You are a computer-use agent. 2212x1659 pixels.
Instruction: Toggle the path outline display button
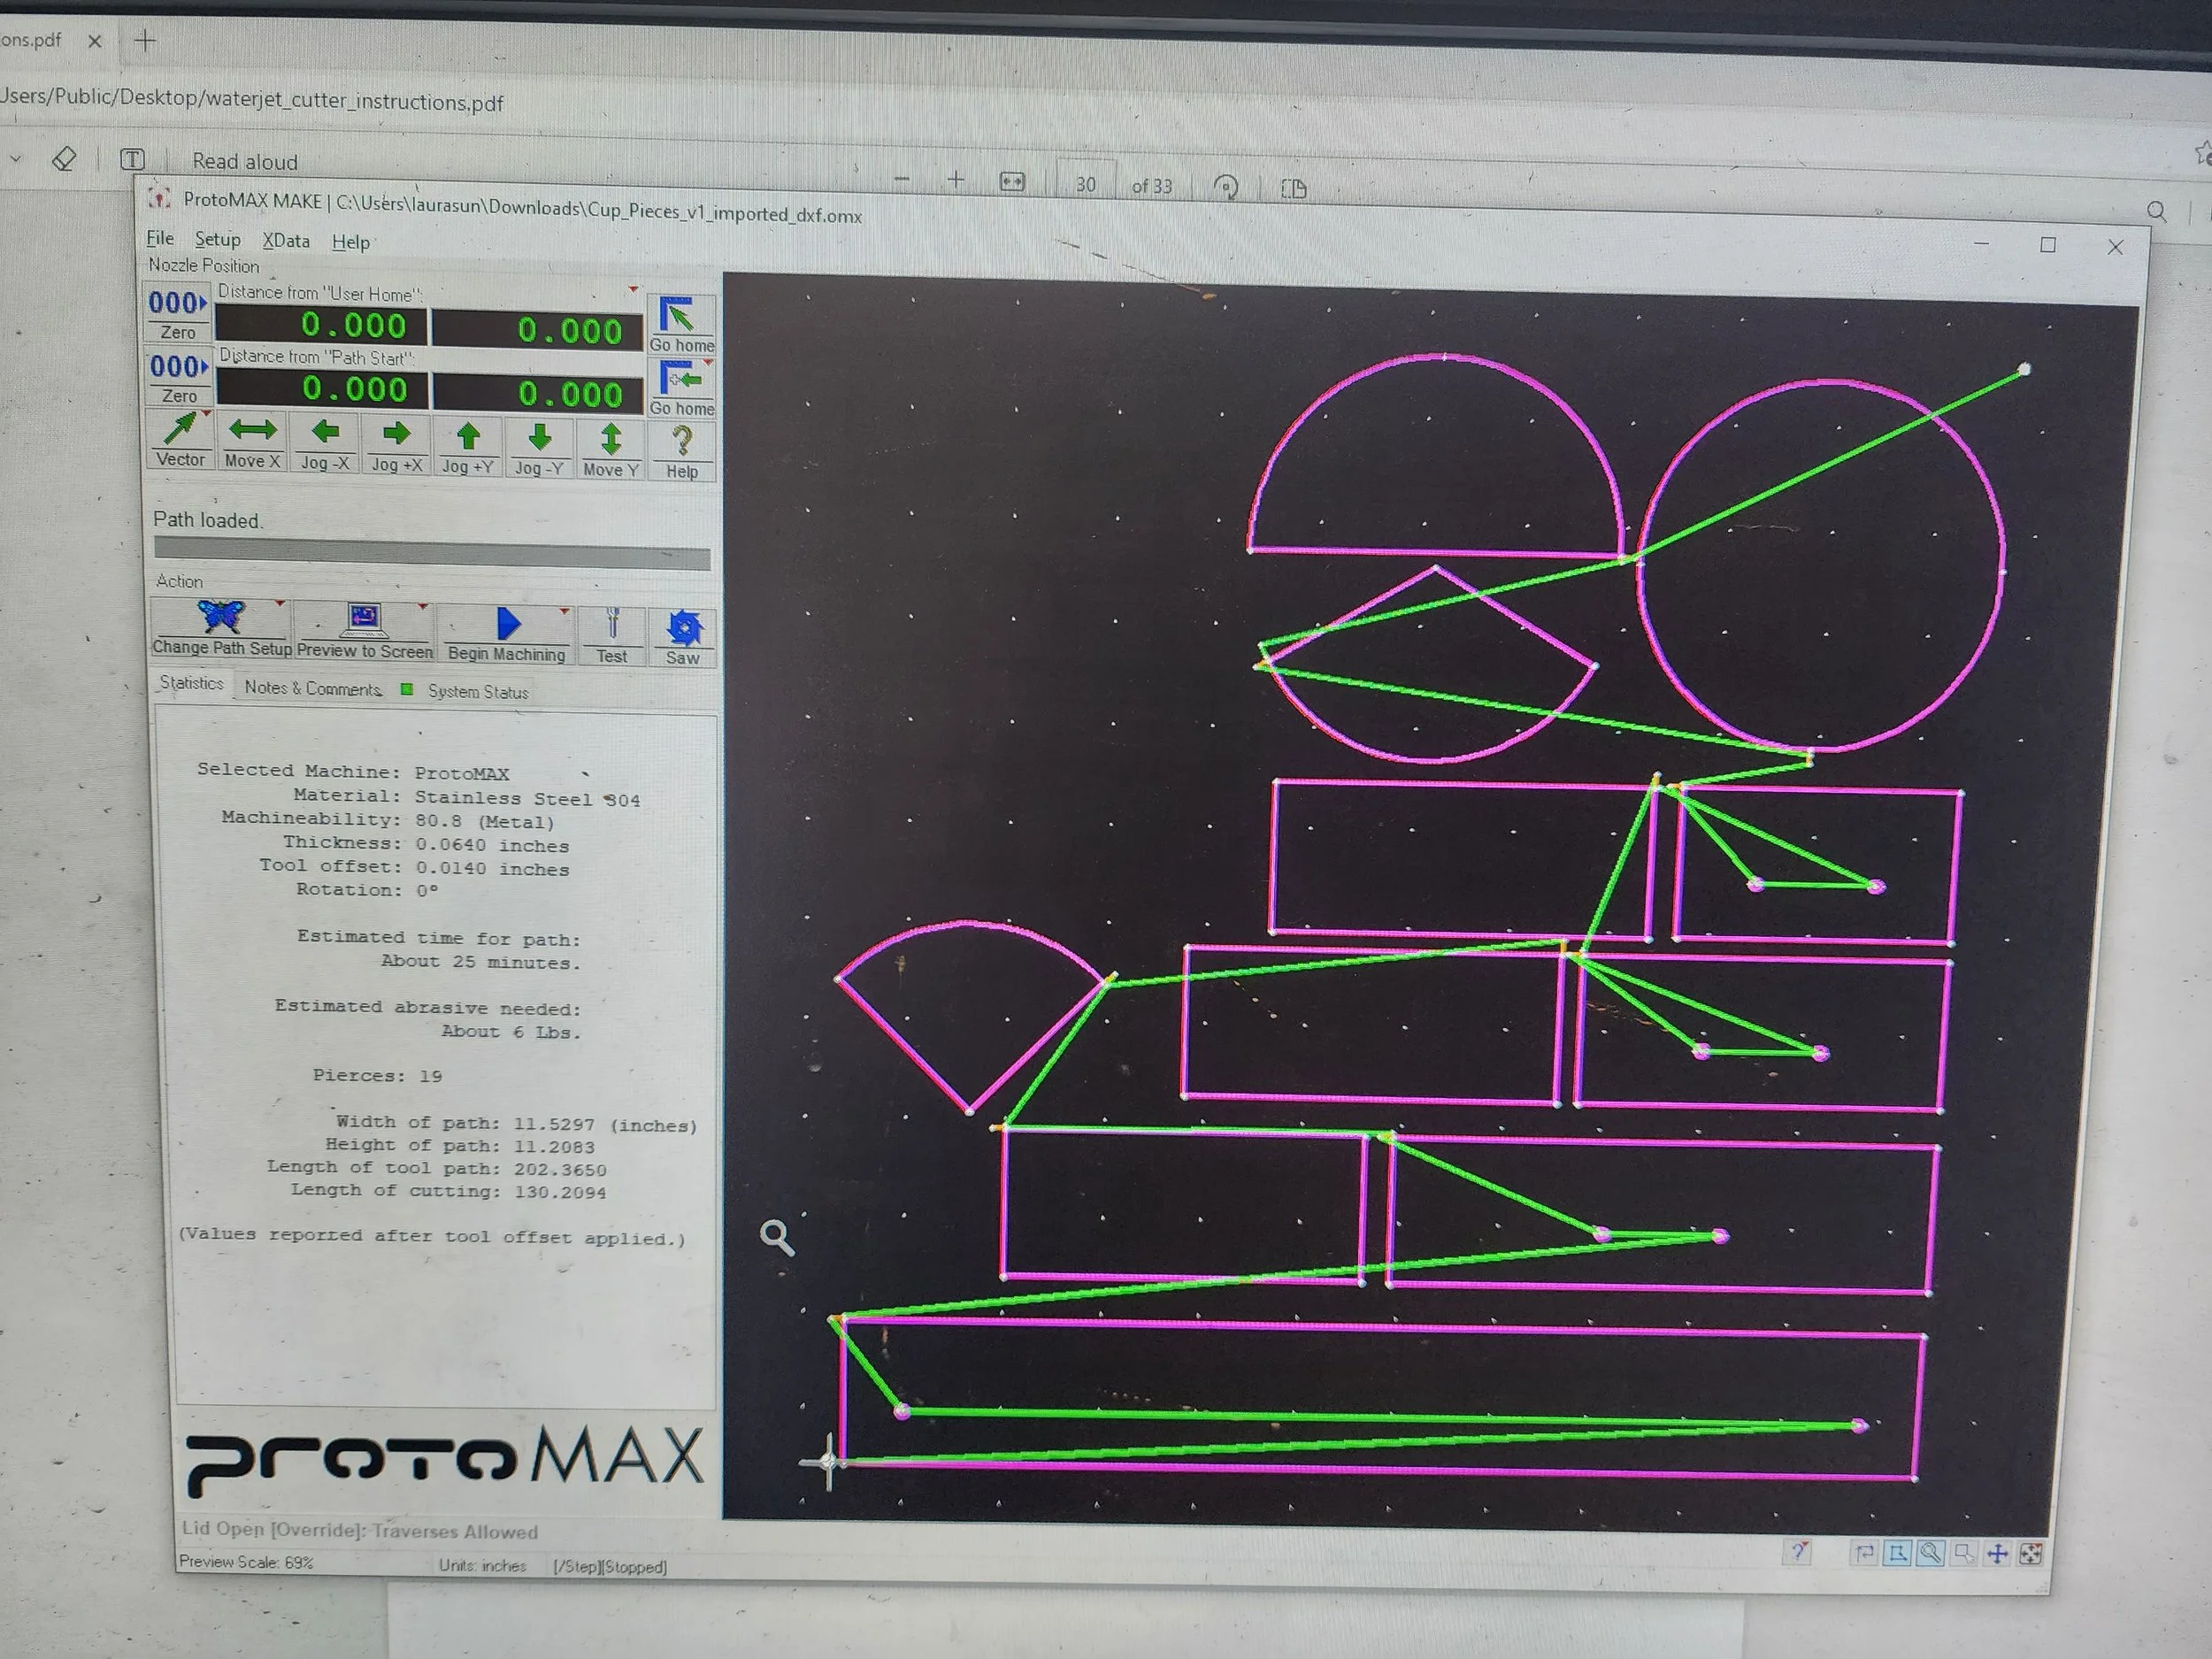(1897, 1553)
